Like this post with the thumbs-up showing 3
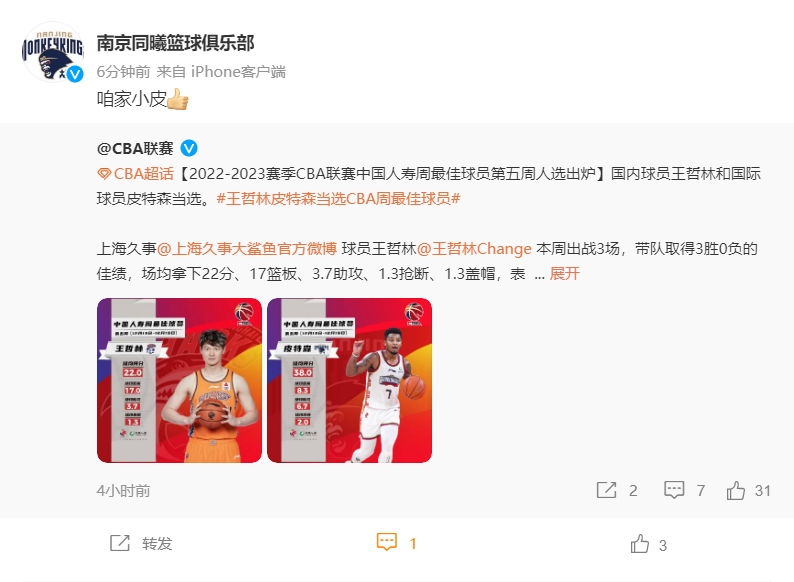The image size is (794, 582). point(640,544)
